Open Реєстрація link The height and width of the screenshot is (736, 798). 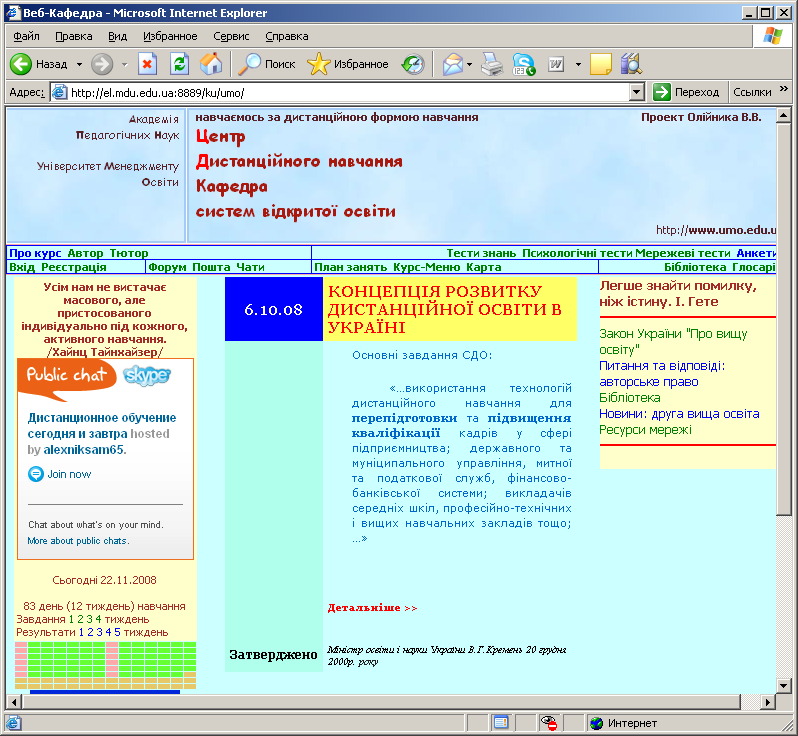pyautogui.click(x=74, y=267)
